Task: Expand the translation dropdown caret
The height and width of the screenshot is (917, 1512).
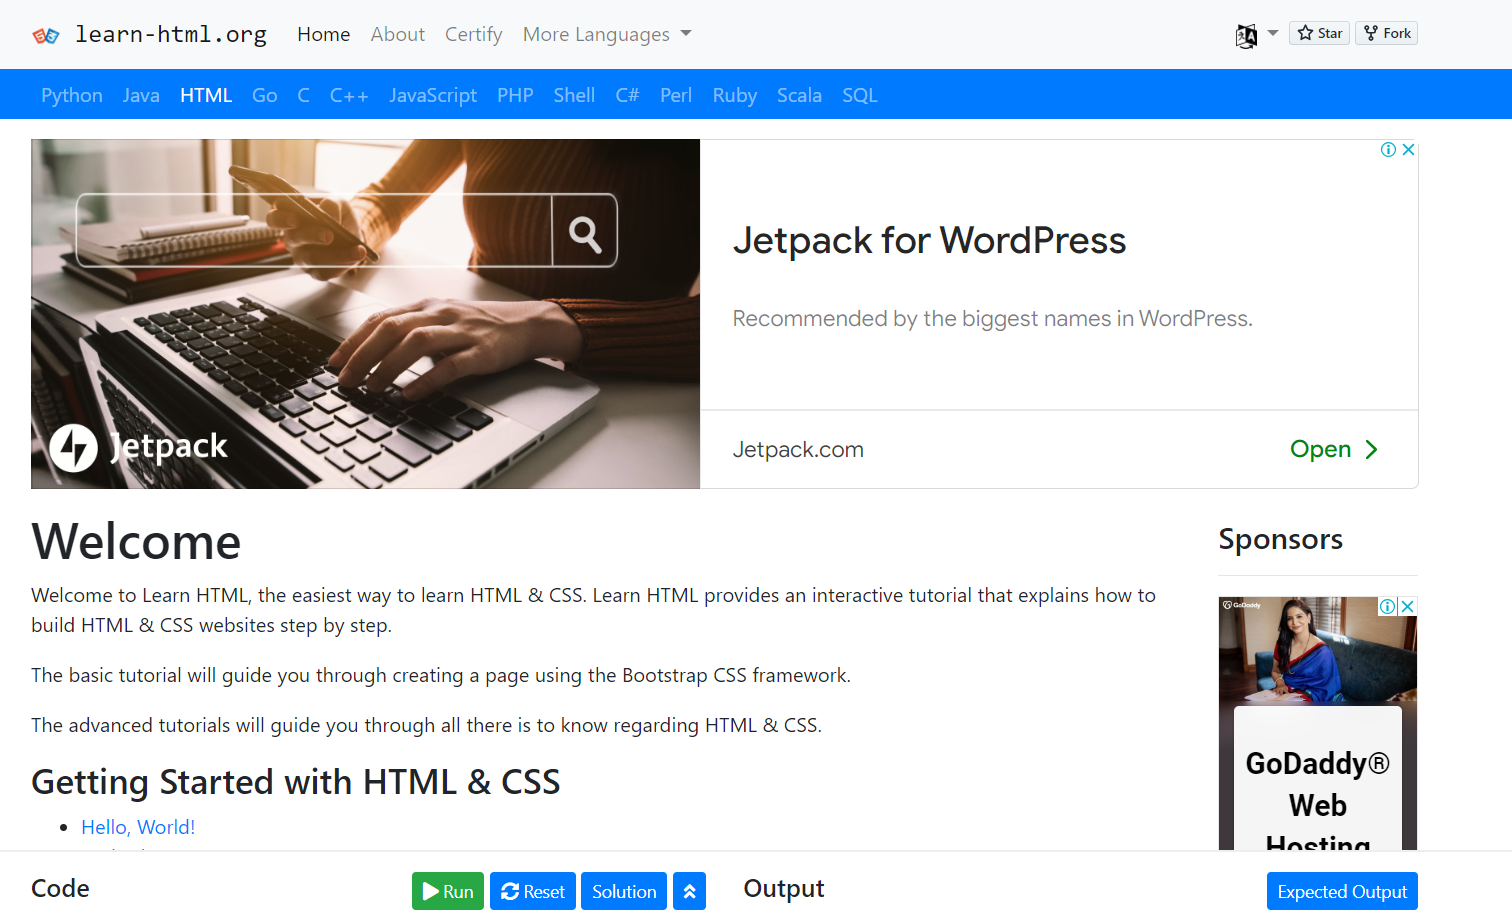Action: tap(1273, 33)
